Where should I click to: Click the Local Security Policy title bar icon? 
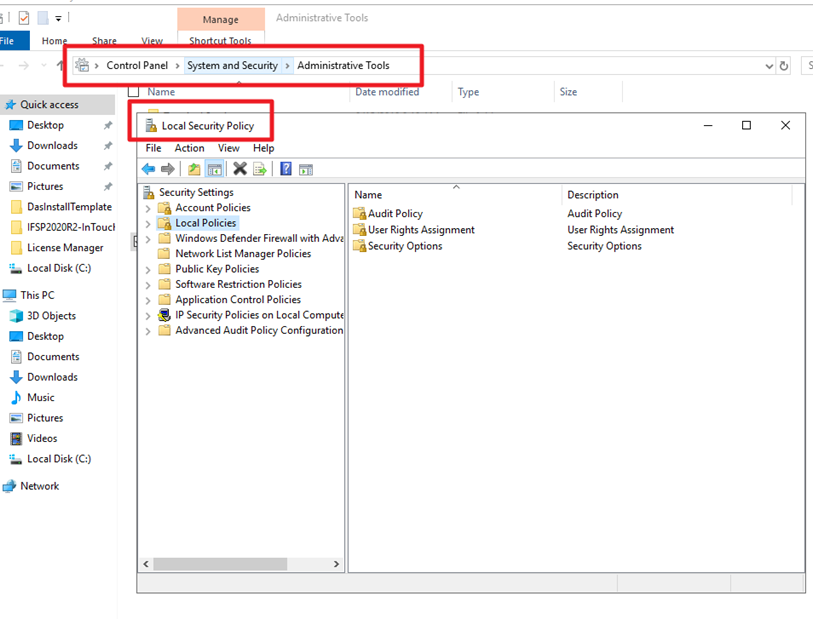(x=151, y=125)
